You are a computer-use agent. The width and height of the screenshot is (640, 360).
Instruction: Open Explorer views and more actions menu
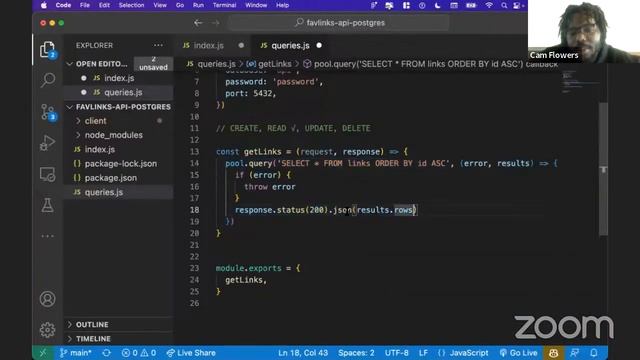pyautogui.click(x=158, y=45)
